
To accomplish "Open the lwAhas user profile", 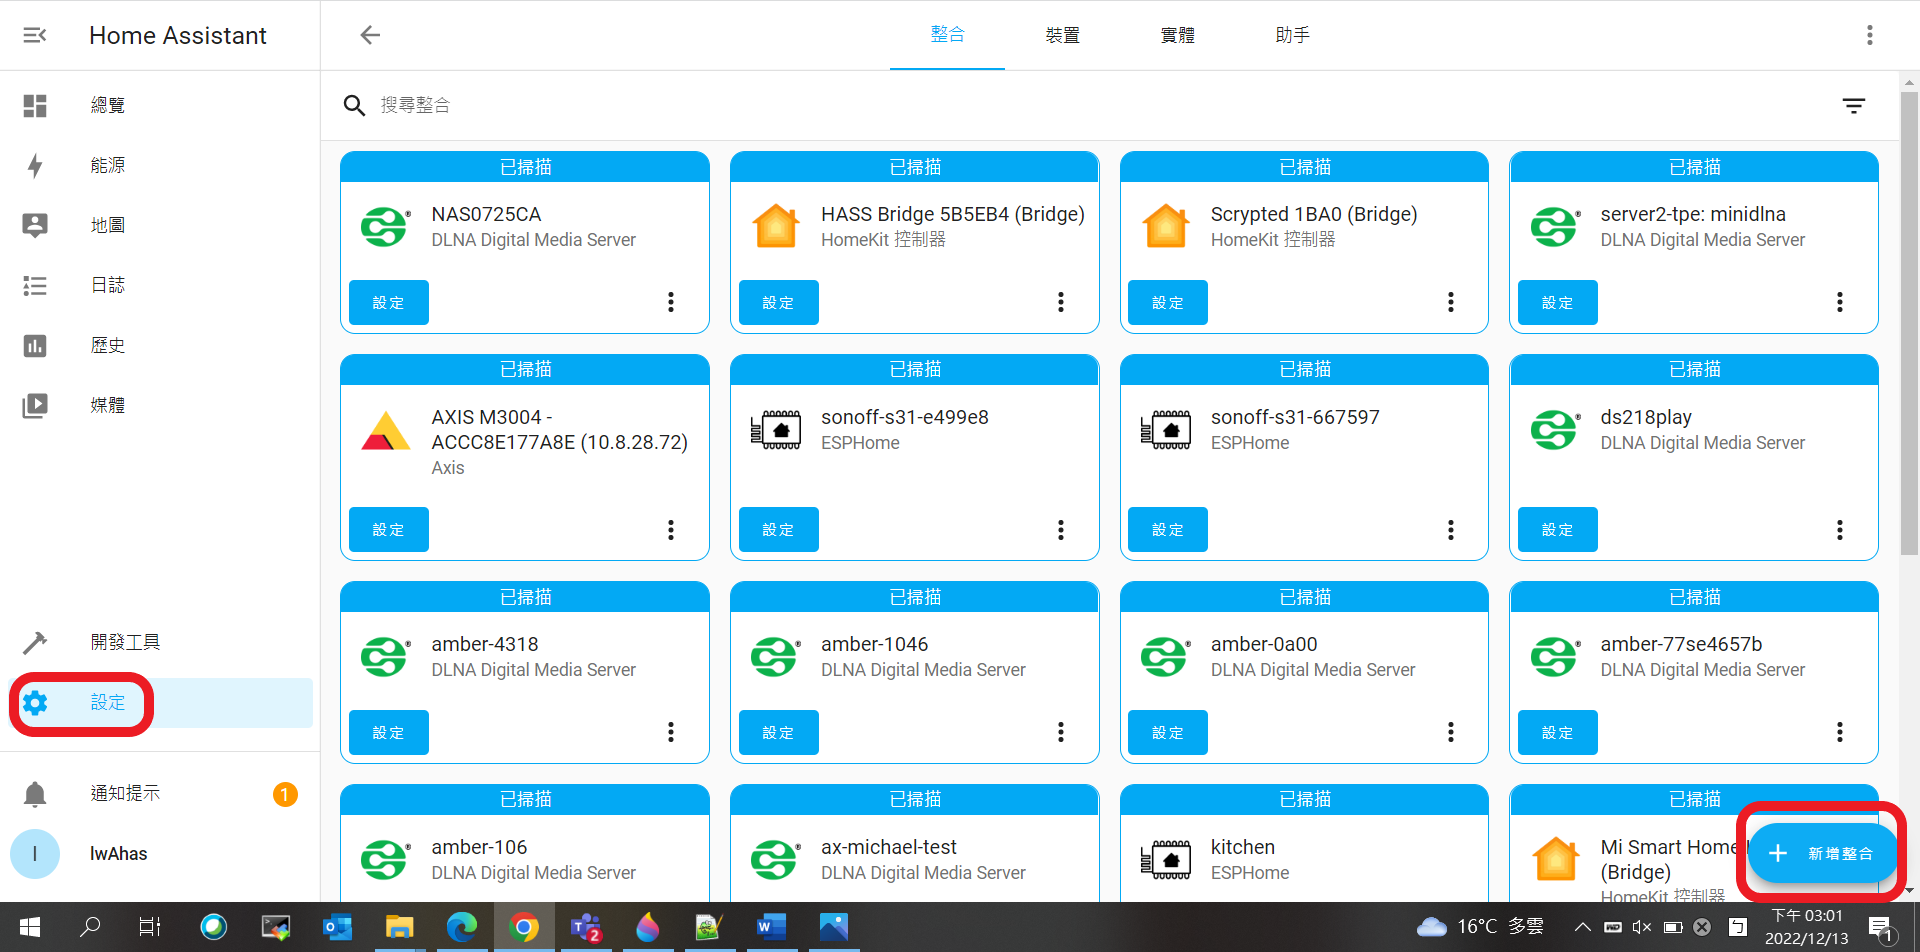I will [x=160, y=854].
